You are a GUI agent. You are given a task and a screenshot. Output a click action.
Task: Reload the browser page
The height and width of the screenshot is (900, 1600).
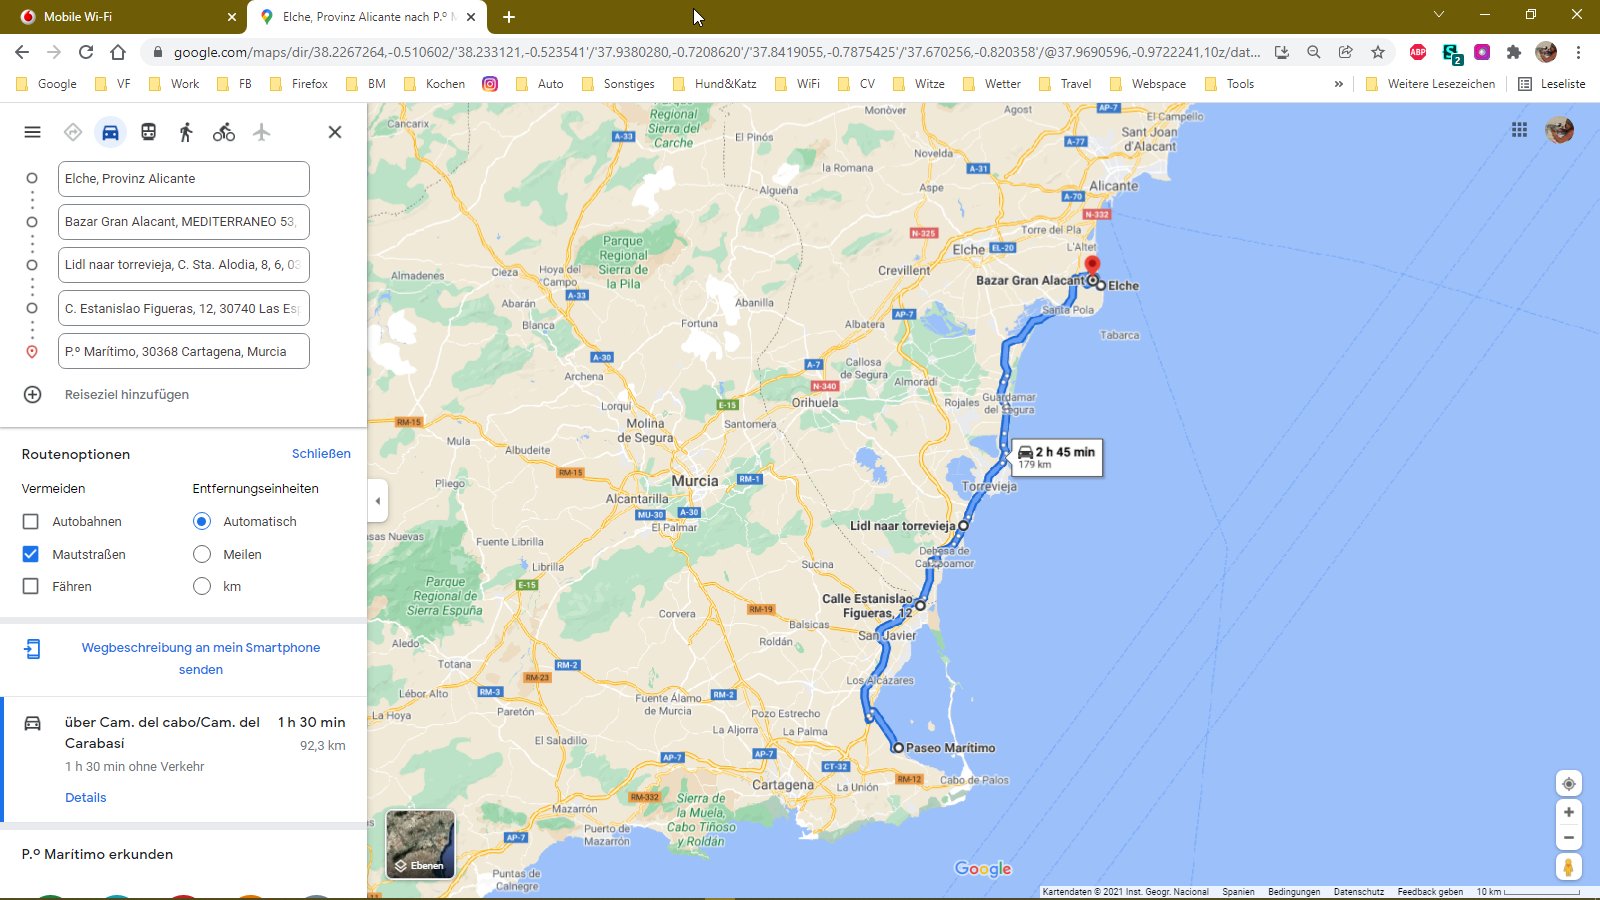coord(86,52)
